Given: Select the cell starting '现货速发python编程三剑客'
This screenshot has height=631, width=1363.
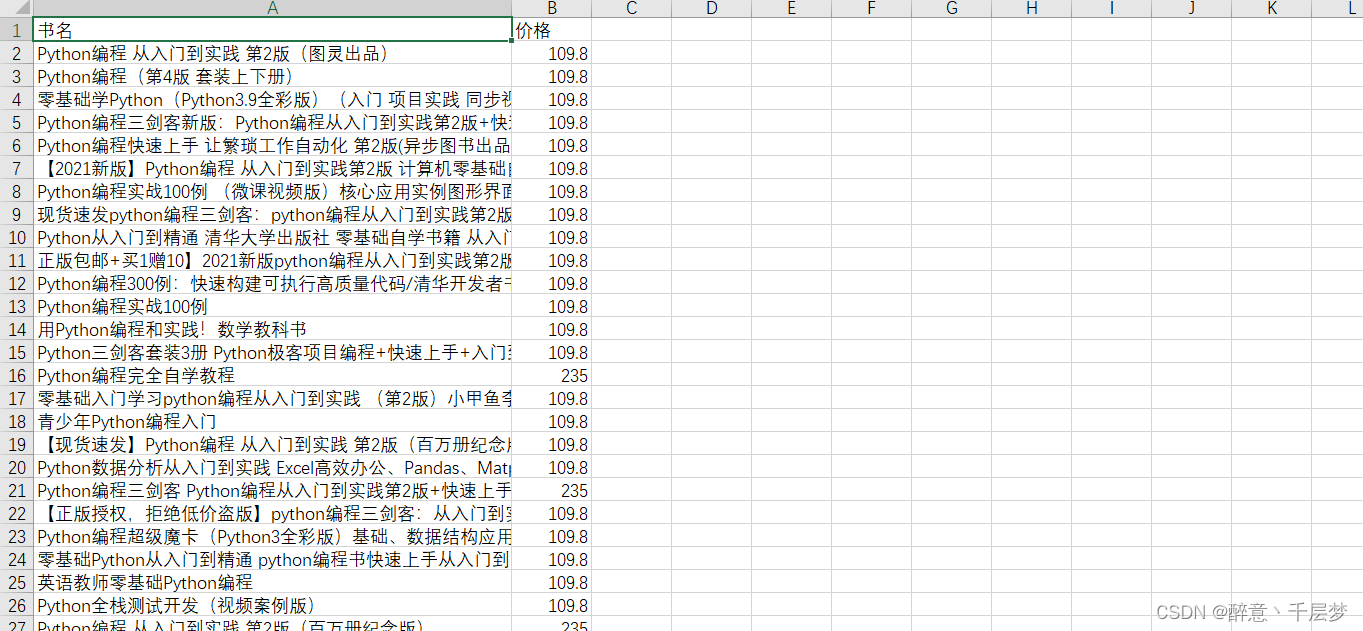Looking at the screenshot, I should tap(272, 214).
